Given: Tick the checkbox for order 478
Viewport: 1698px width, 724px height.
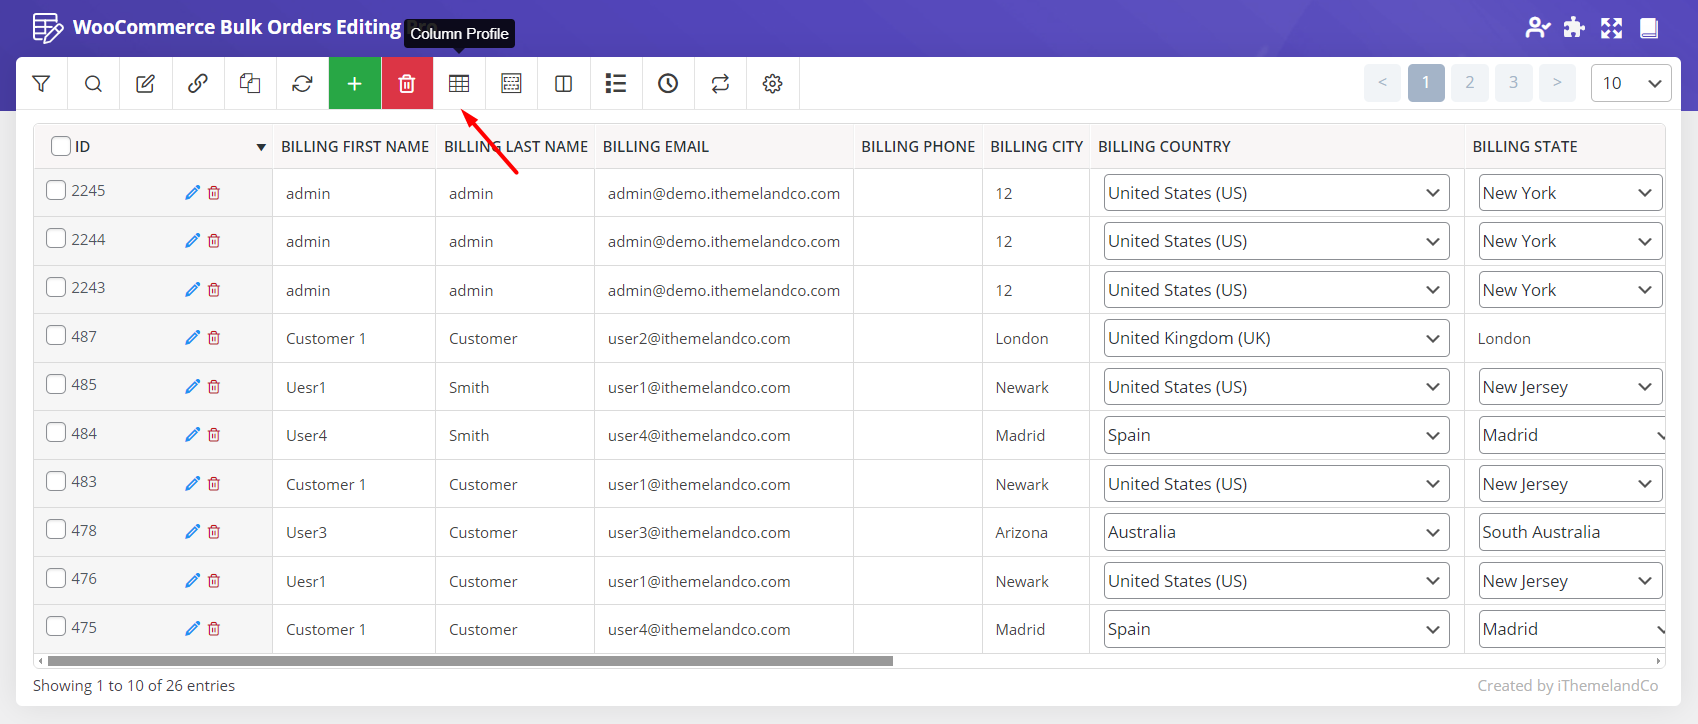Looking at the screenshot, I should click(x=56, y=529).
